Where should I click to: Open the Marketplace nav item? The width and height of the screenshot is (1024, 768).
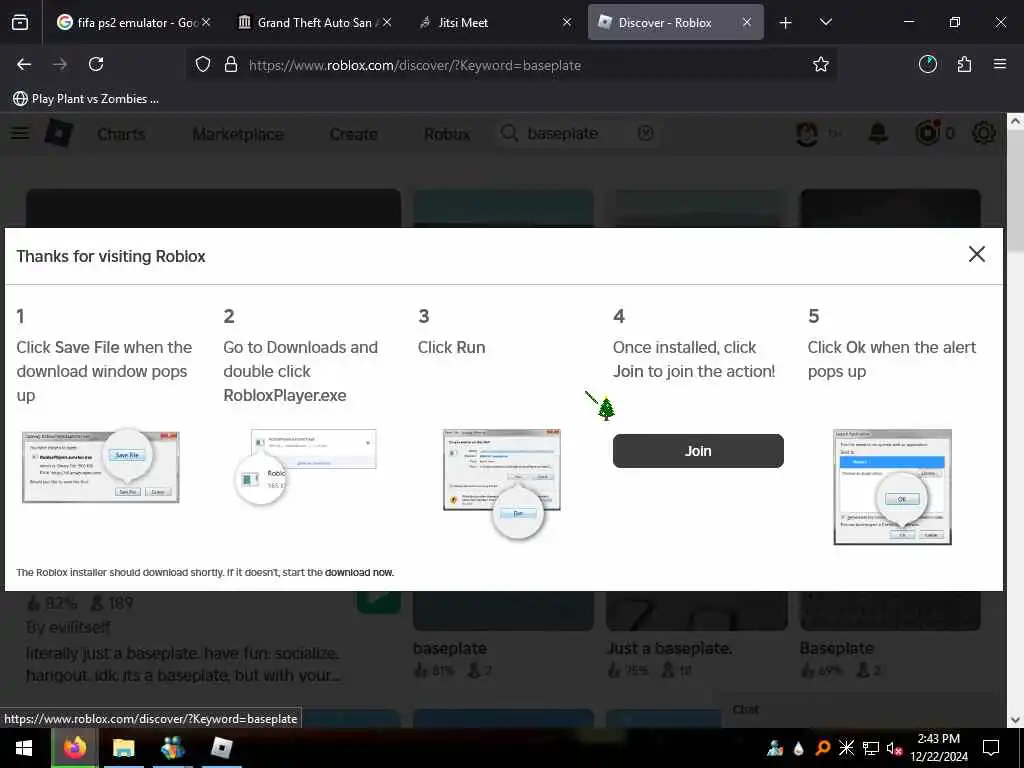pyautogui.click(x=238, y=134)
